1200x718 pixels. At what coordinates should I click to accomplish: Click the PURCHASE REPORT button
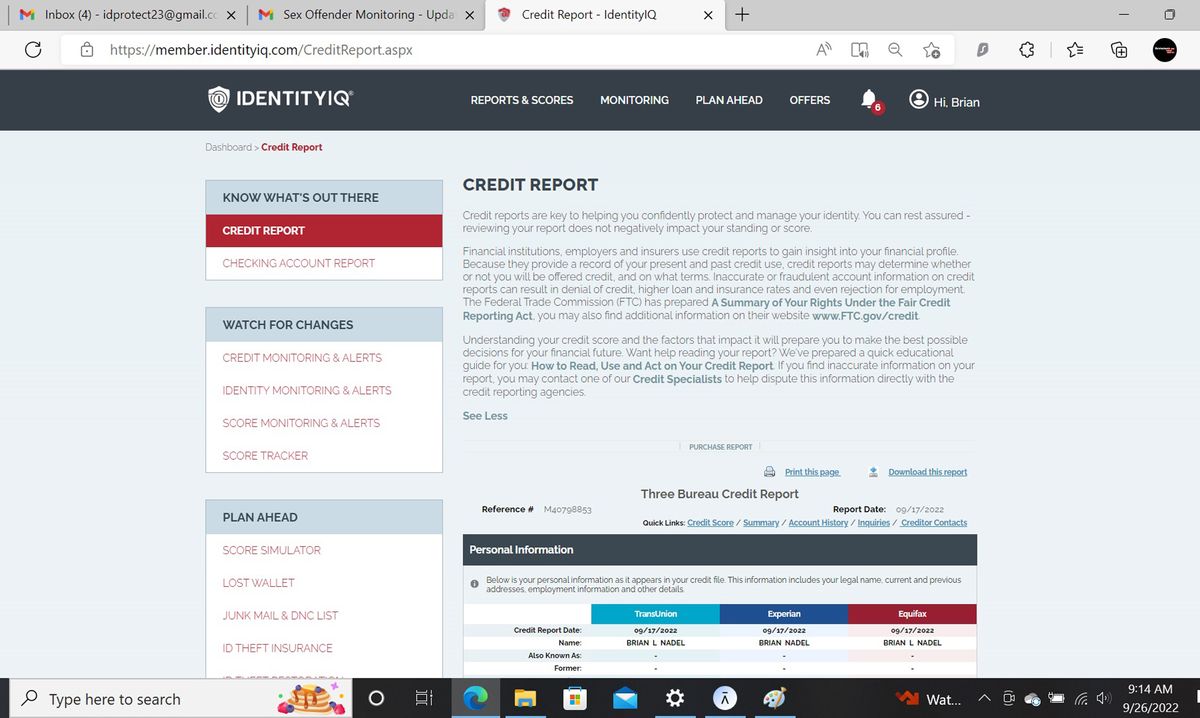(720, 446)
